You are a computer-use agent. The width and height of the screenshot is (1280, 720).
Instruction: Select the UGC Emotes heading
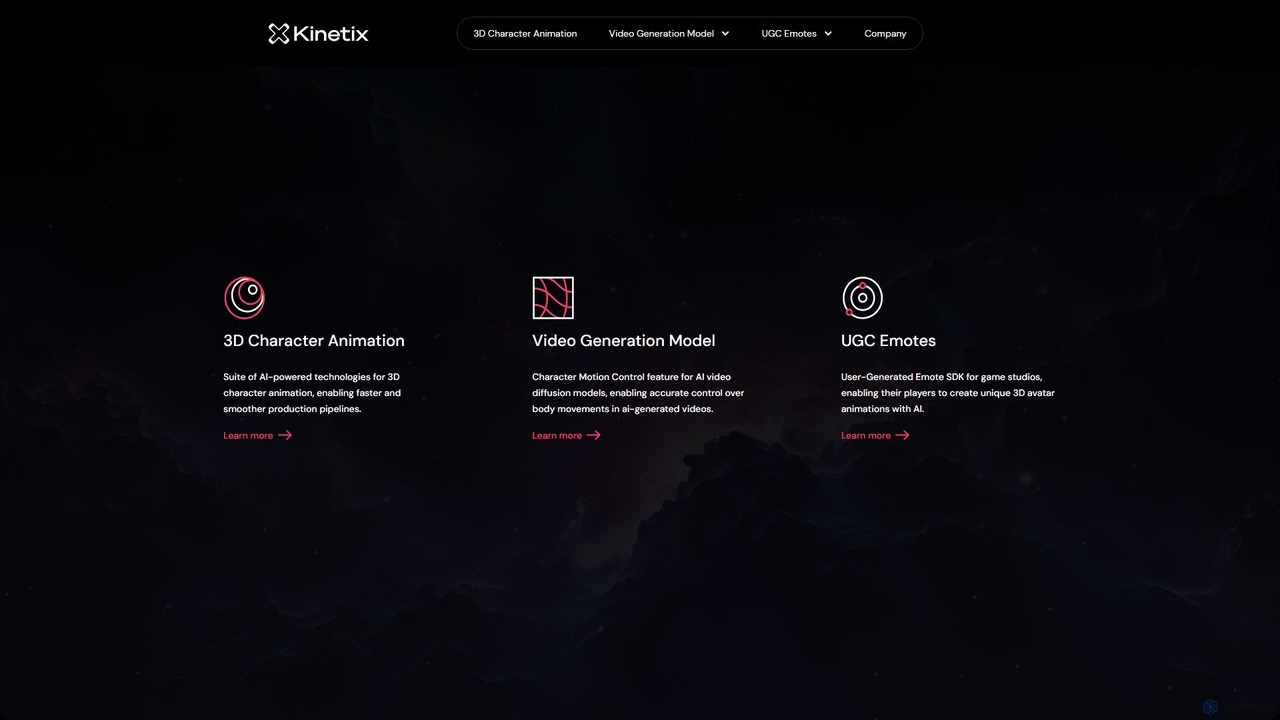point(888,341)
